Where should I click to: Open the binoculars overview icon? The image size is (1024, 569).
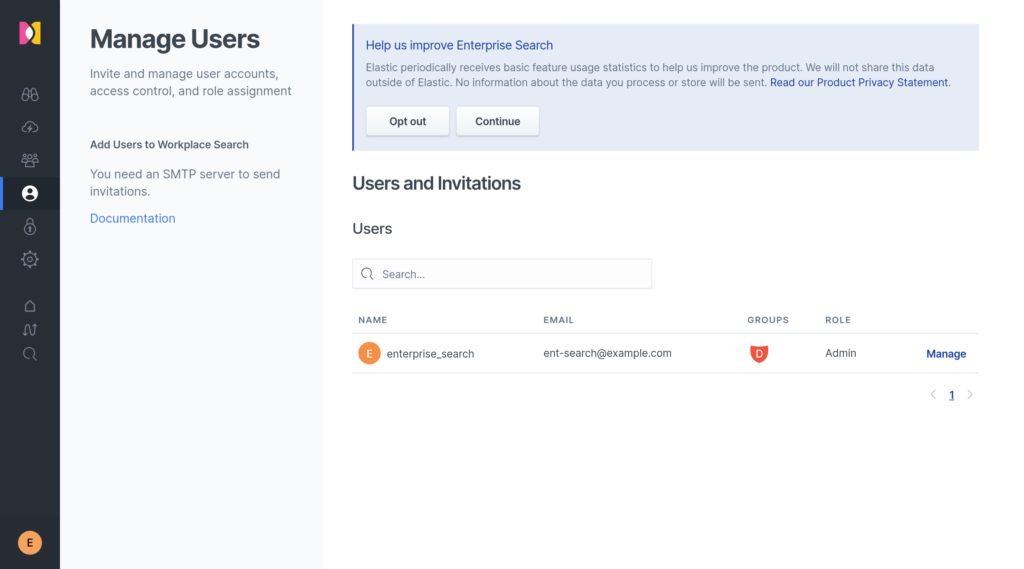click(x=30, y=95)
